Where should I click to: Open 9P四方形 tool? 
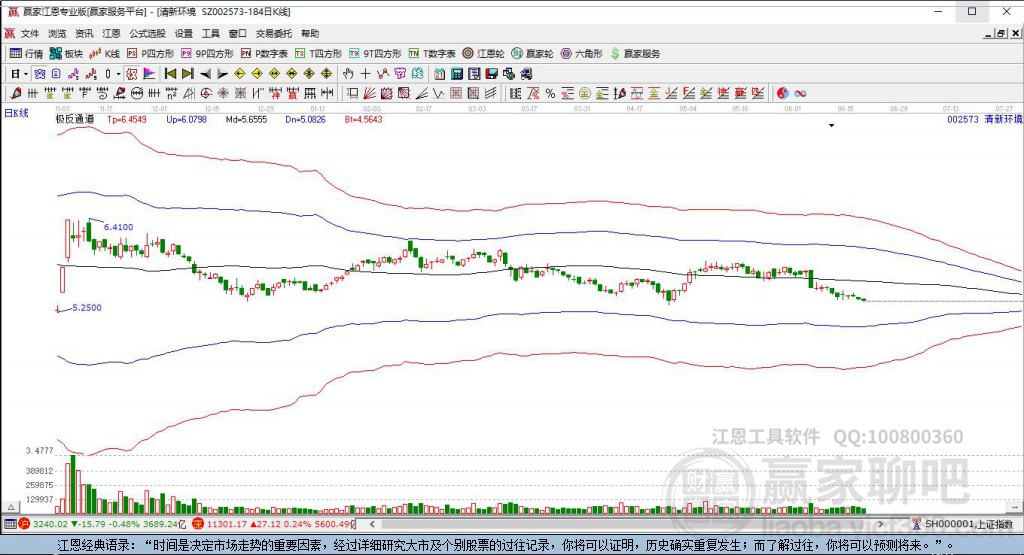[x=207, y=54]
